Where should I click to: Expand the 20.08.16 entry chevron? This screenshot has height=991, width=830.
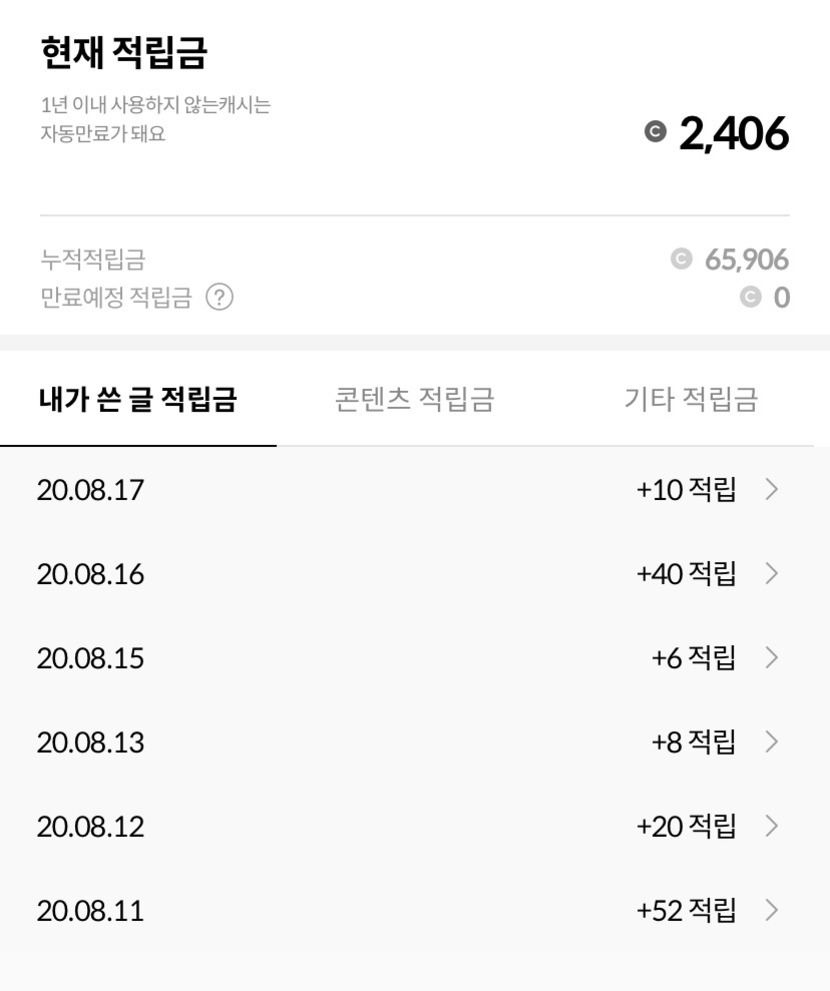pyautogui.click(x=771, y=574)
